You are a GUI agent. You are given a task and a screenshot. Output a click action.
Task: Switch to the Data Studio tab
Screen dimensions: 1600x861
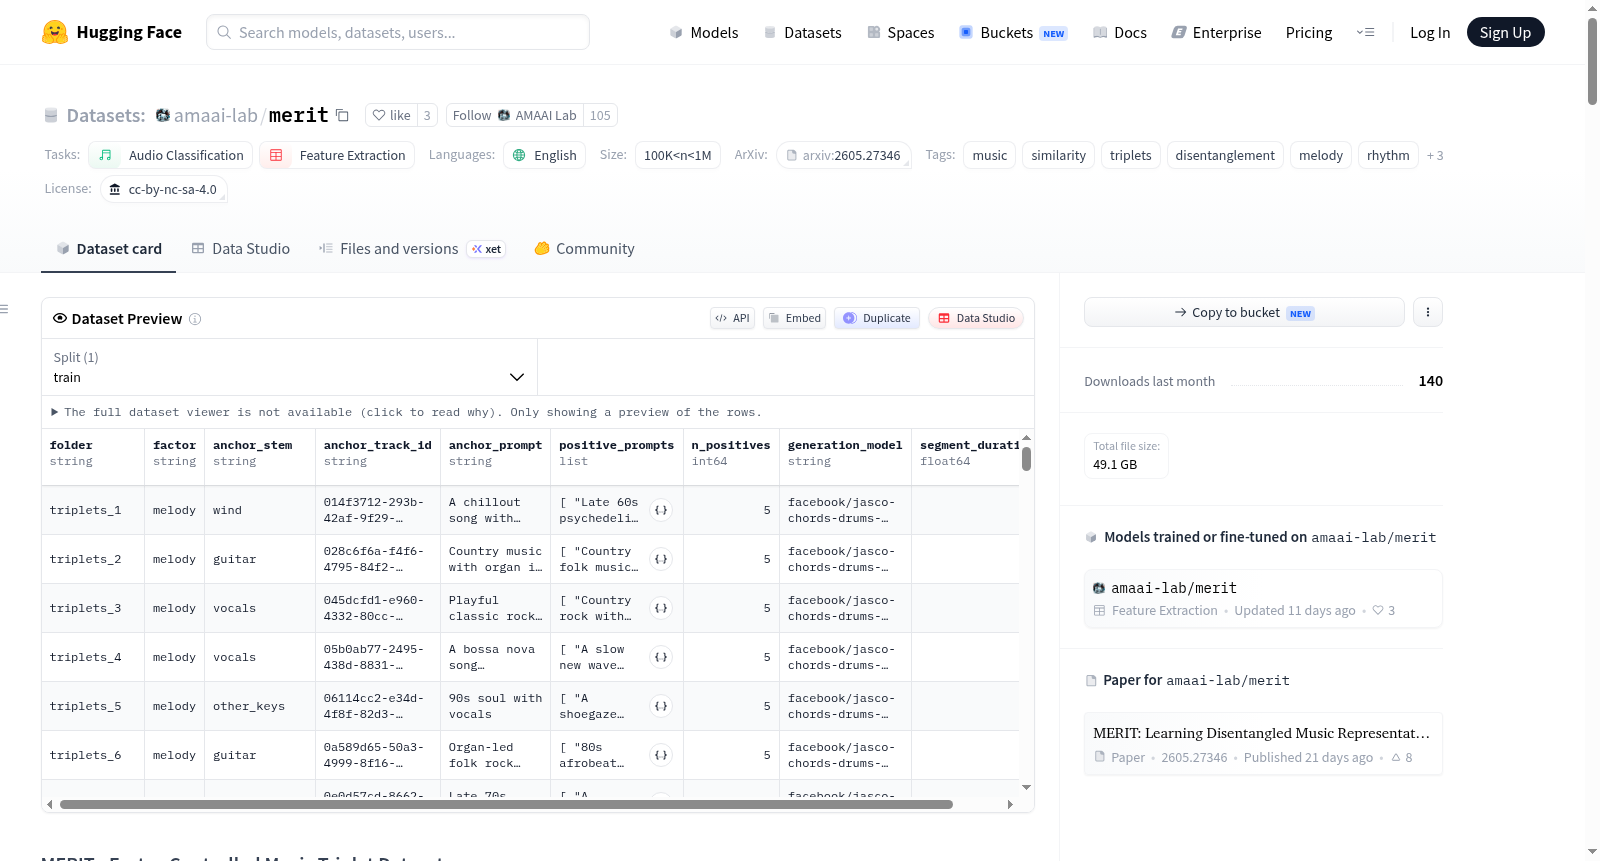tap(241, 249)
